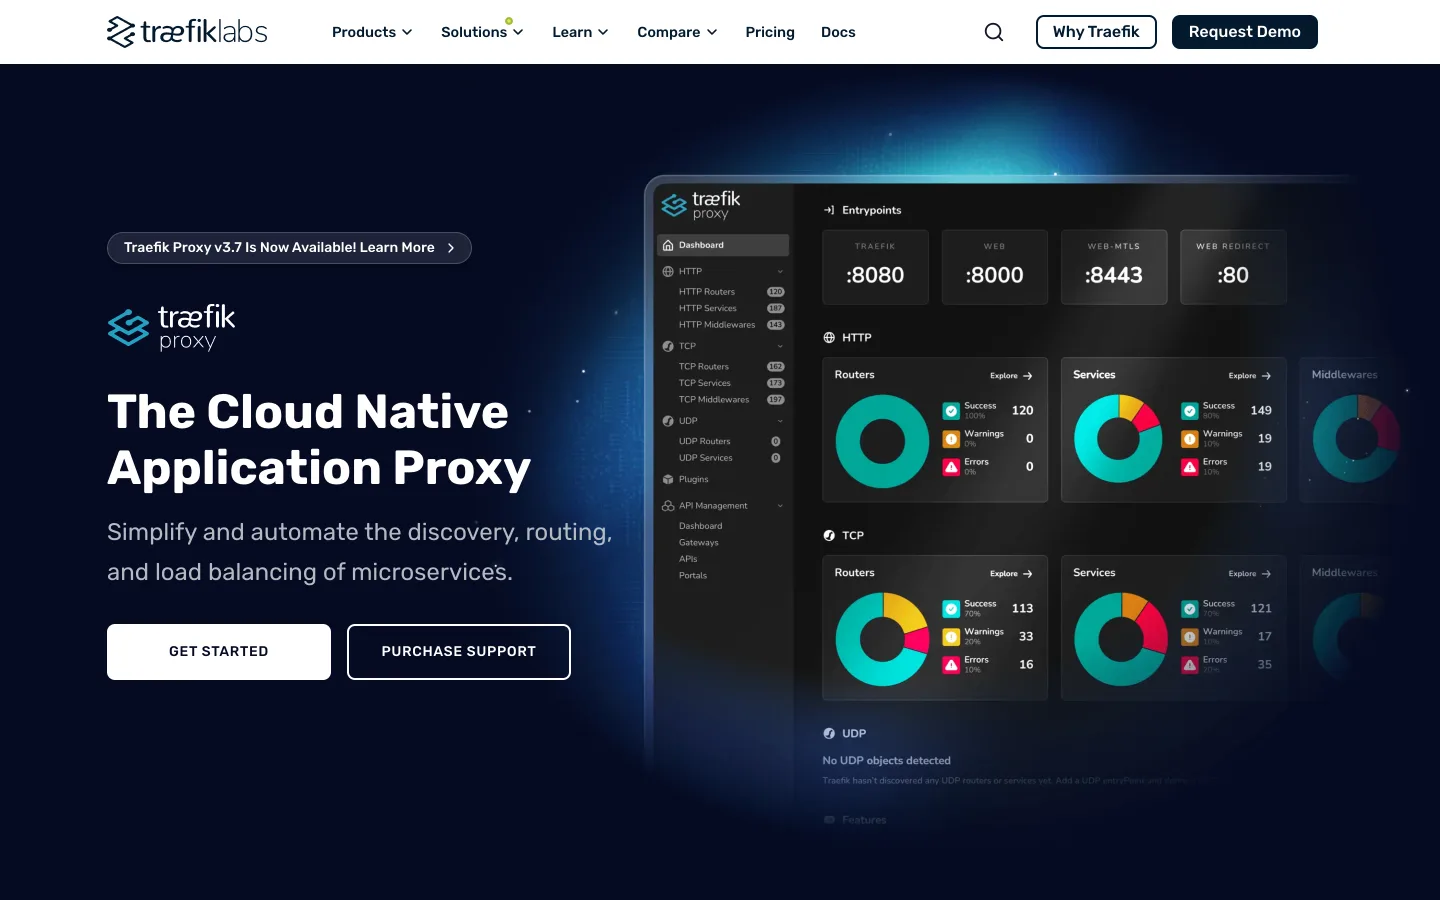Click the TCP Routers donut chart
The width and height of the screenshot is (1440, 900).
883,639
